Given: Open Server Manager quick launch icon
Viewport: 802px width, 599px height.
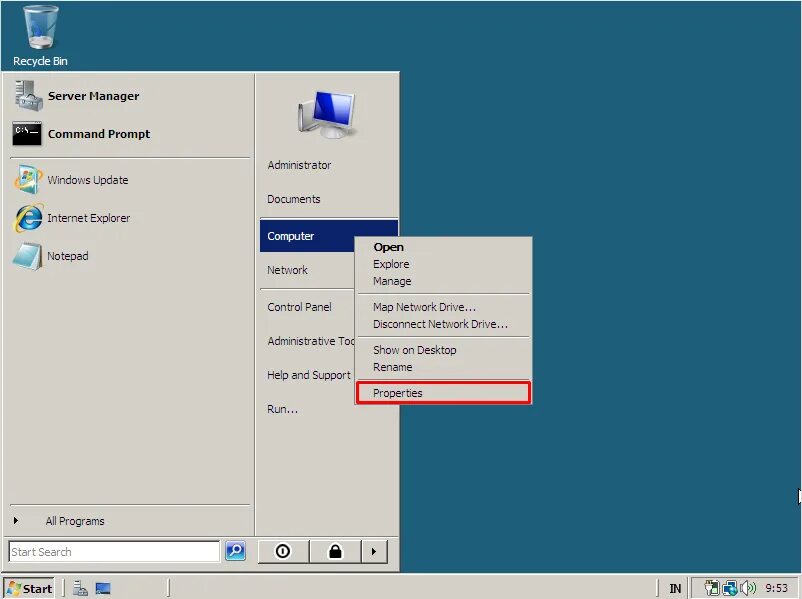Looking at the screenshot, I should 80,588.
